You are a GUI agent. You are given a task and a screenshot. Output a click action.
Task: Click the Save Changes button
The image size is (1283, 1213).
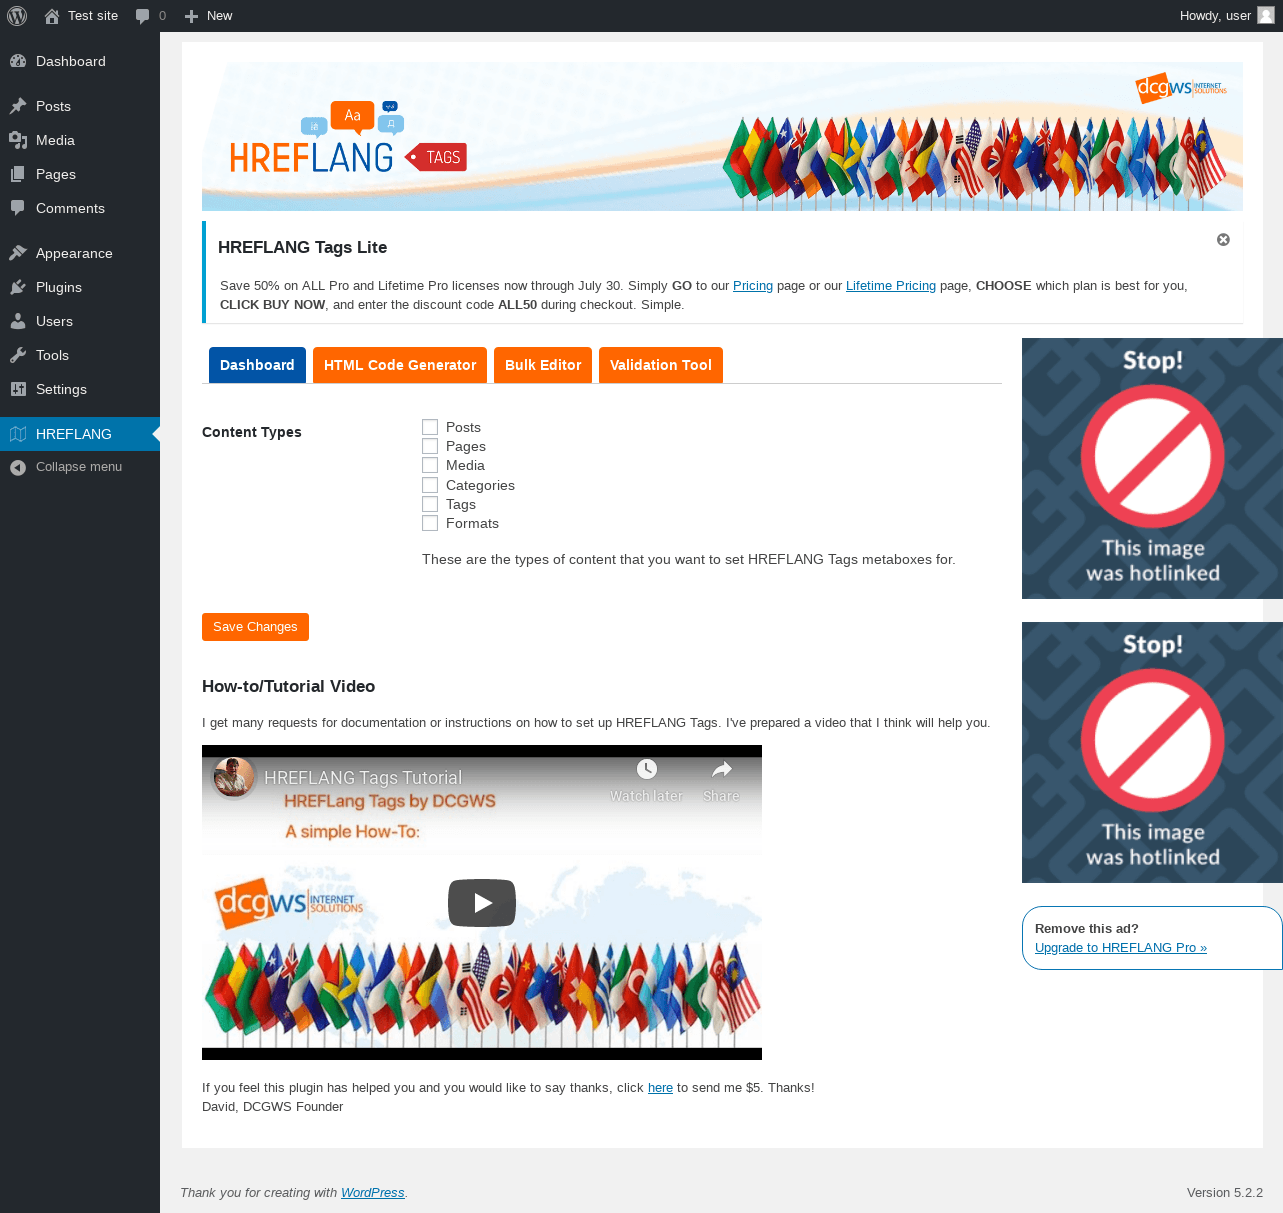tap(255, 627)
